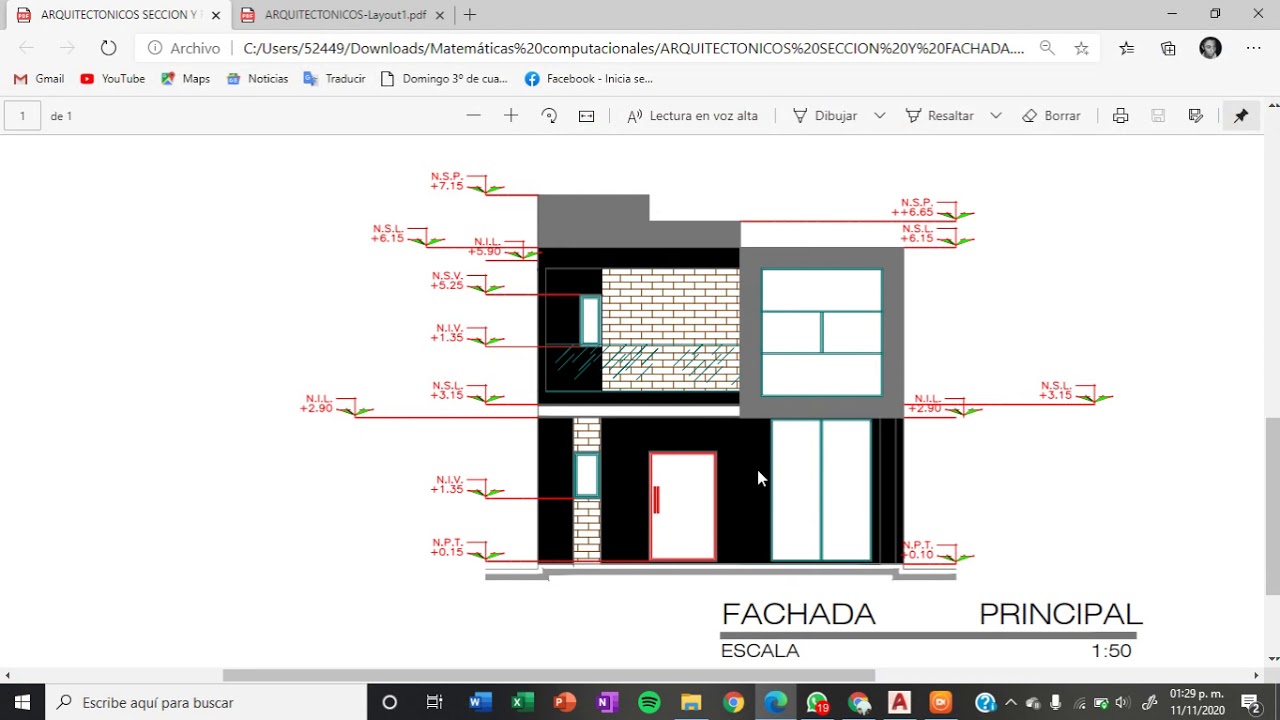Close the ARQUITECTONICOS SECCION tab

pos(215,15)
